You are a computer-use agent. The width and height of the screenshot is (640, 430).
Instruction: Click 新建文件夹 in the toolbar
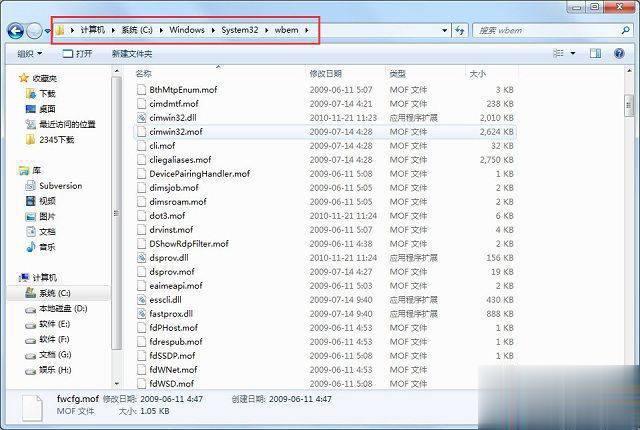pos(132,53)
